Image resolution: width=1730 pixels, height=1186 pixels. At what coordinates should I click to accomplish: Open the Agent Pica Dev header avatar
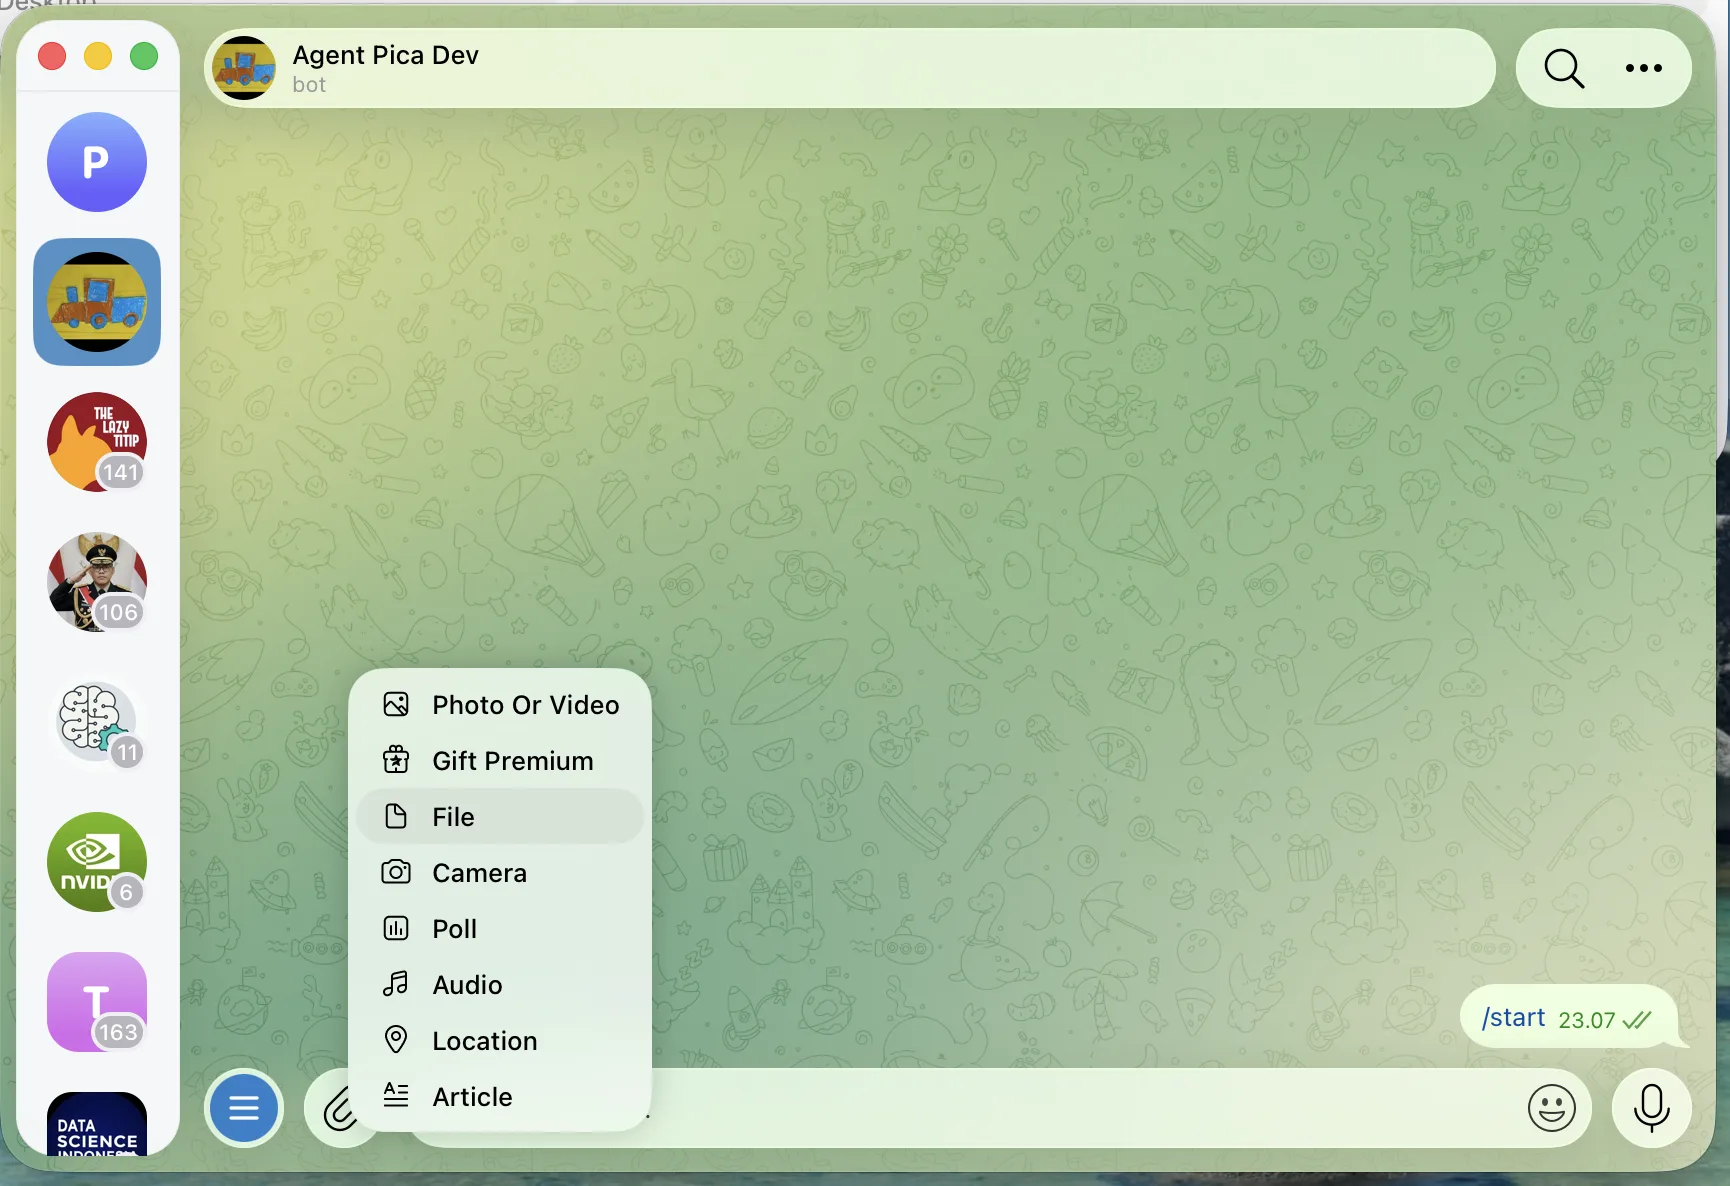pos(244,68)
